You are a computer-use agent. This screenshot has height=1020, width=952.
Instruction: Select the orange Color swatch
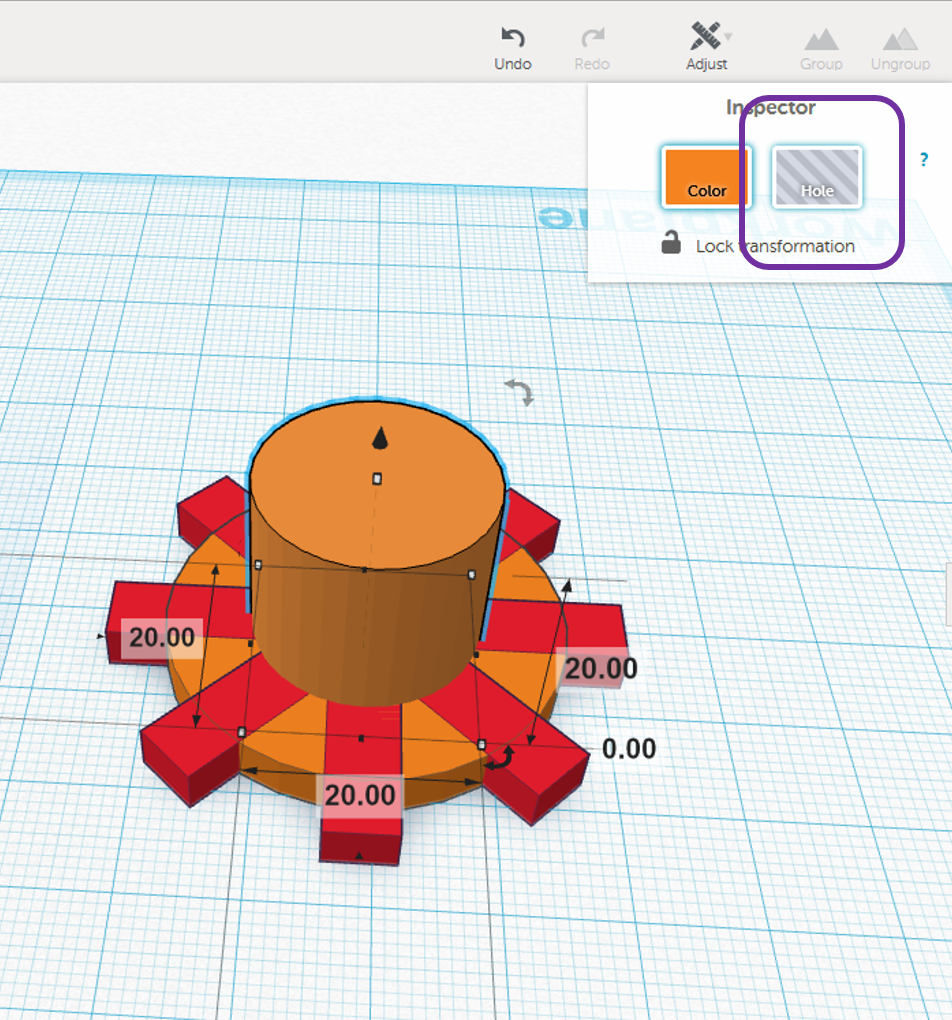(x=707, y=177)
